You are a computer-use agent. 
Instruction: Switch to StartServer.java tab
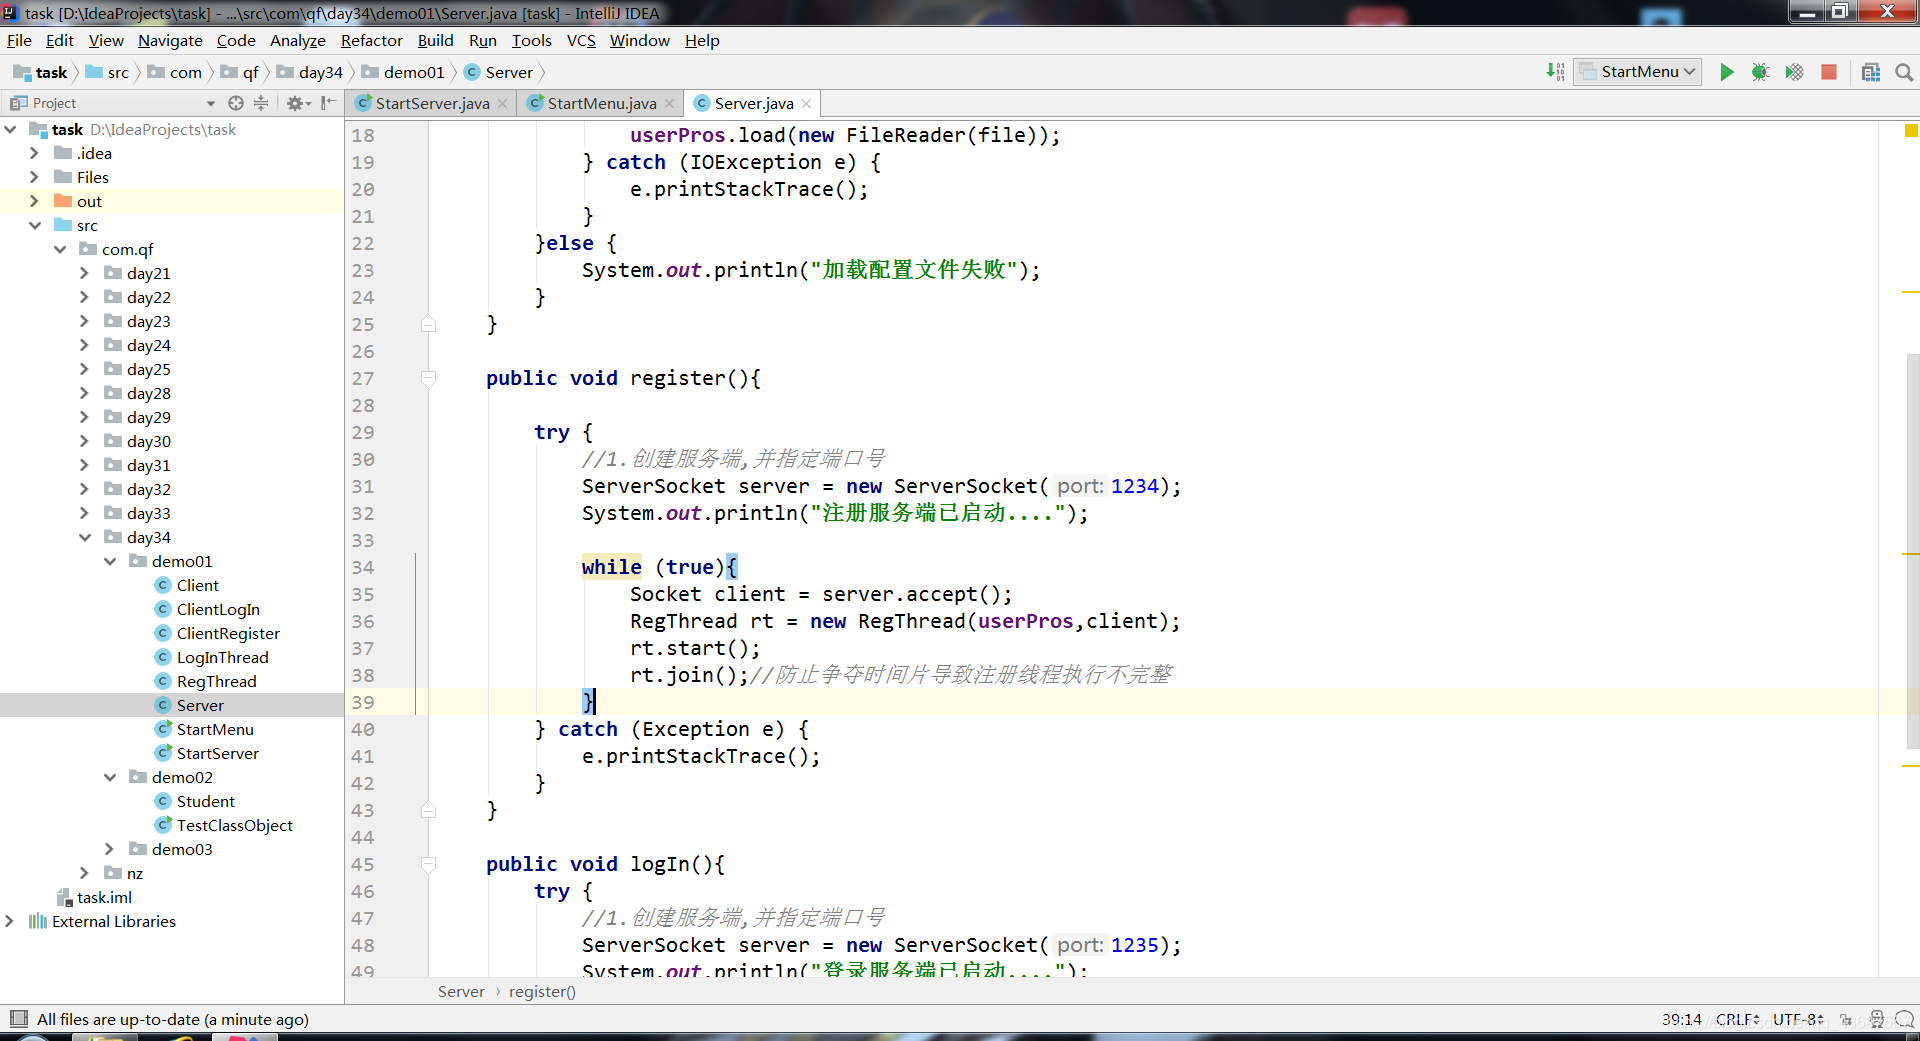coord(431,103)
